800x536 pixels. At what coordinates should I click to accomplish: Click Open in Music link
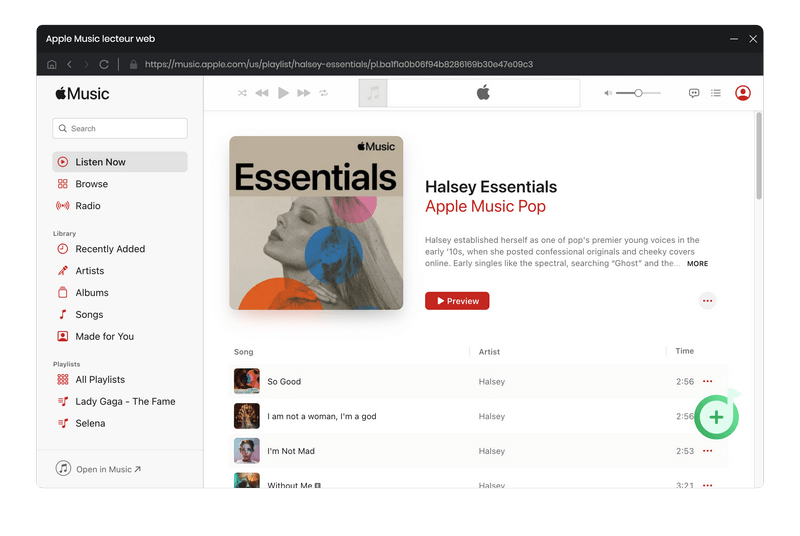pyautogui.click(x=98, y=469)
